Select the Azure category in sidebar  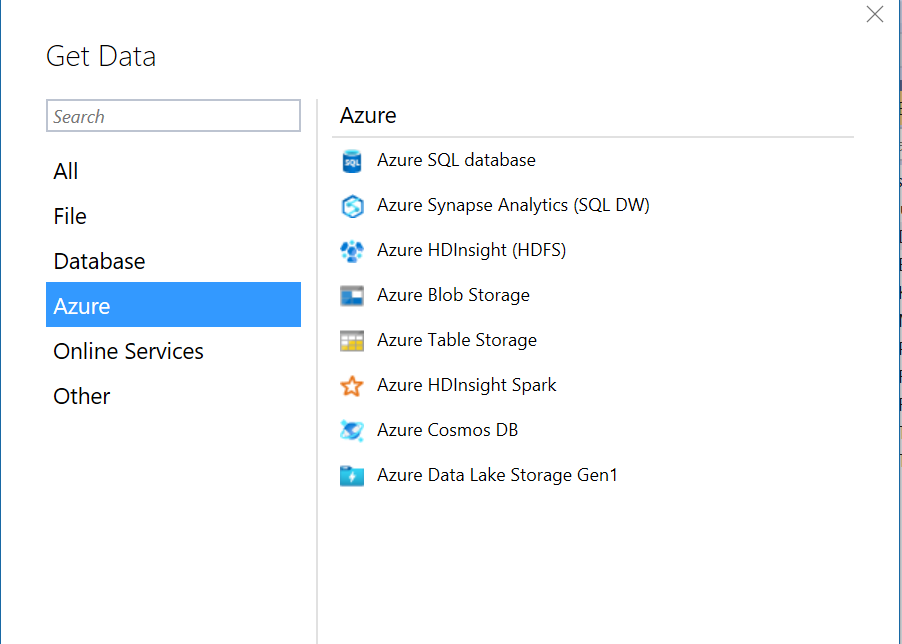pos(173,305)
